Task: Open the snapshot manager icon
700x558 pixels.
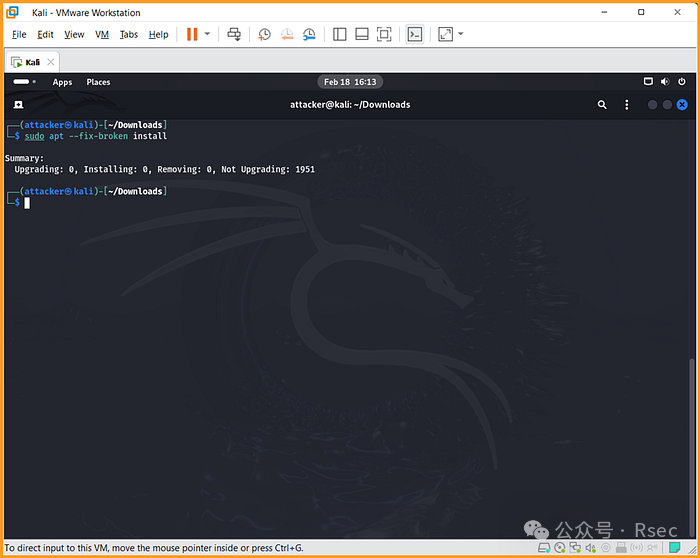Action: point(309,34)
